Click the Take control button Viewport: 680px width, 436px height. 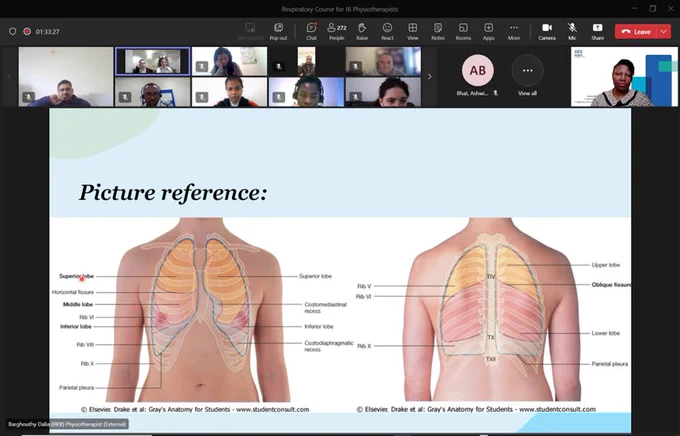(x=250, y=31)
